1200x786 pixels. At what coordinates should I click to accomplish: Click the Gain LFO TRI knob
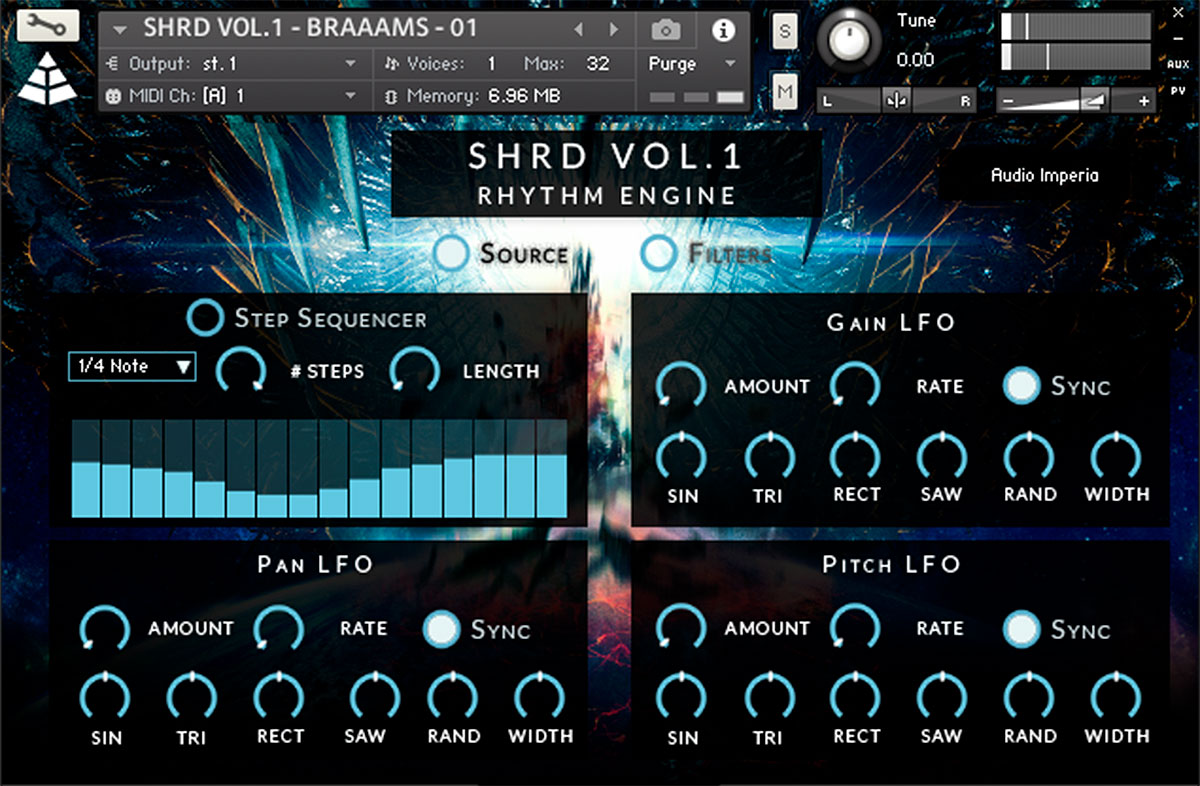click(x=769, y=456)
